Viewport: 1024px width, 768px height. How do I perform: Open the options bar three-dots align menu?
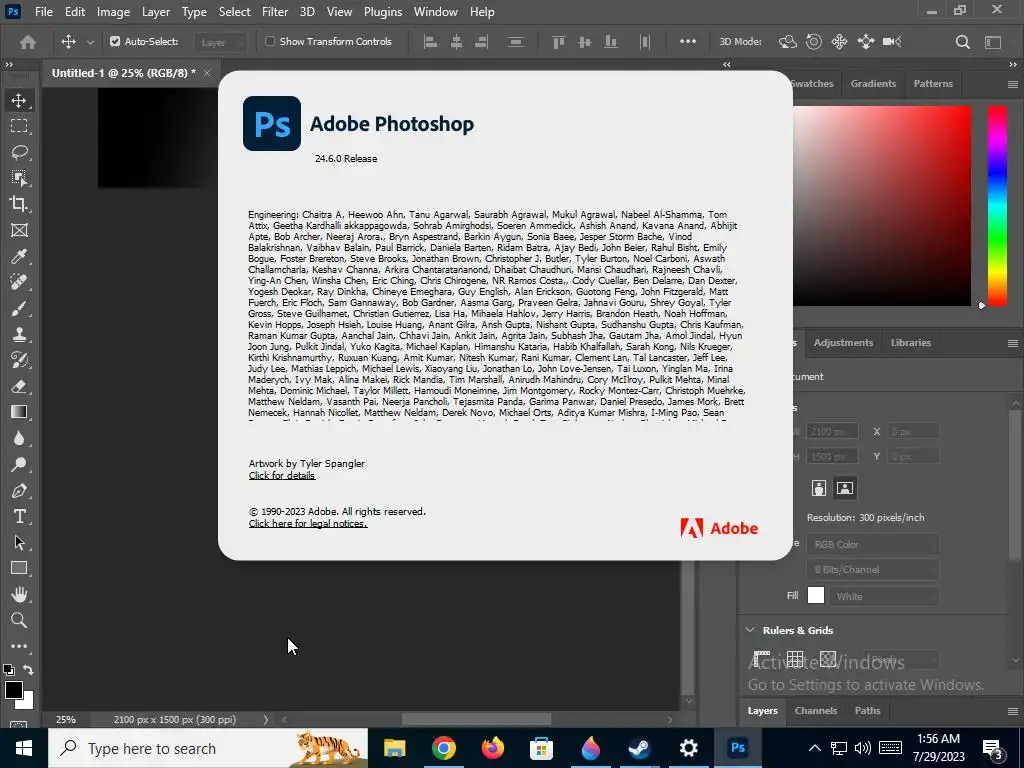point(688,41)
